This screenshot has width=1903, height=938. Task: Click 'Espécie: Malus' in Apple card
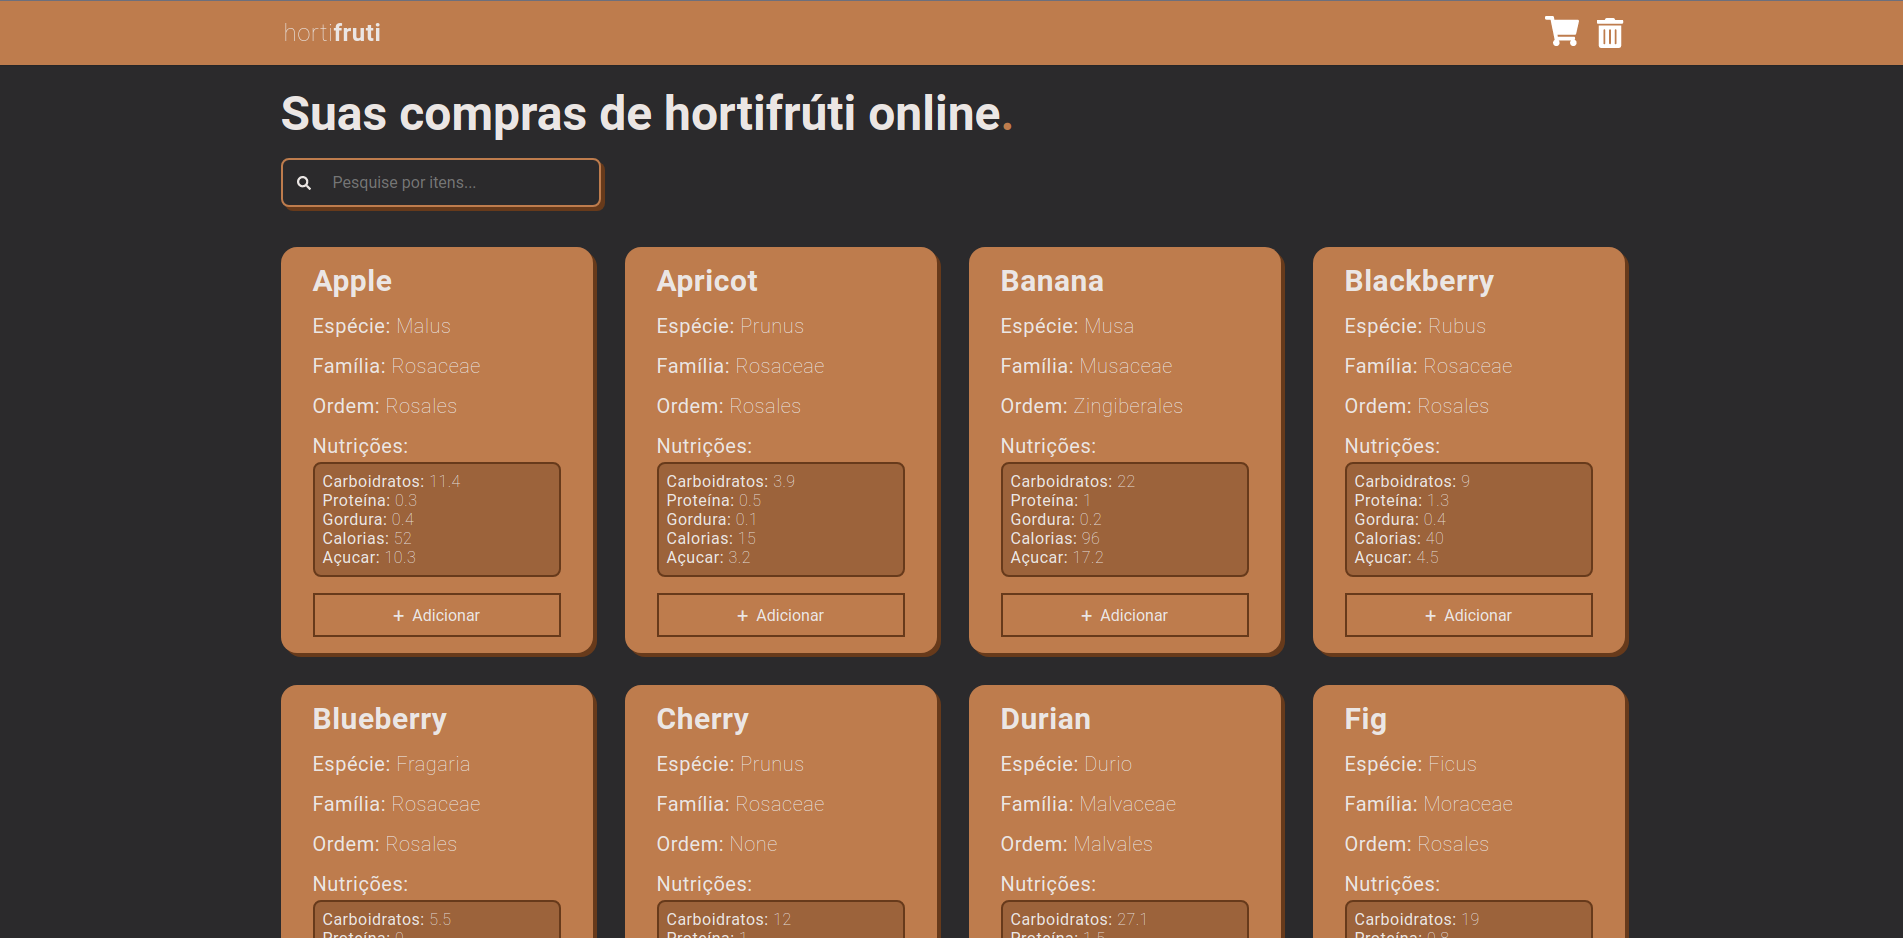pos(382,326)
